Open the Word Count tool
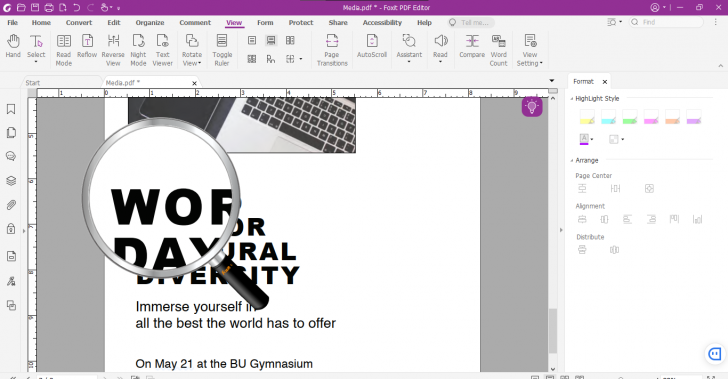The height and width of the screenshot is (379, 728). [499, 50]
